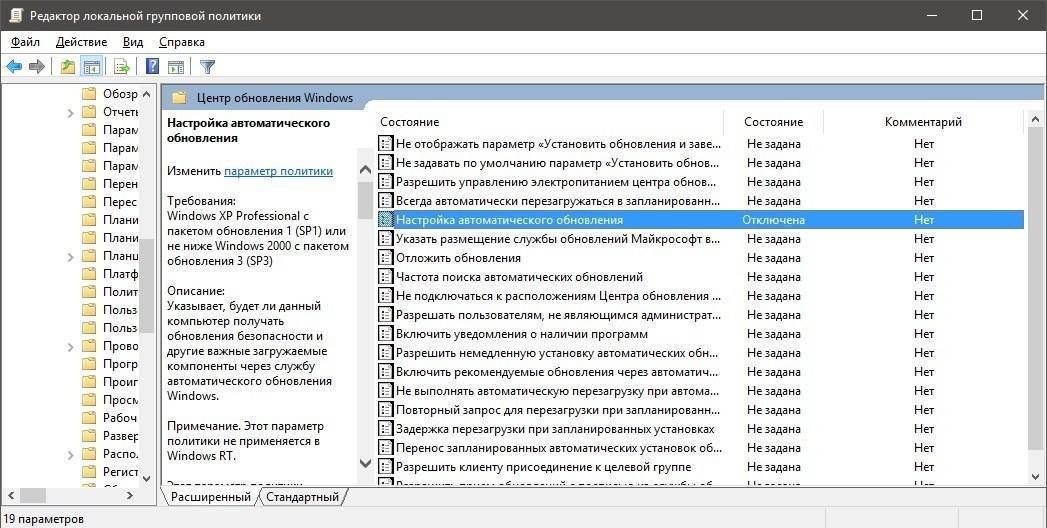Viewport: 1047px width, 528px height.
Task: Select 'Частота поиска автоматических обновлений' policy
Action: click(518, 277)
